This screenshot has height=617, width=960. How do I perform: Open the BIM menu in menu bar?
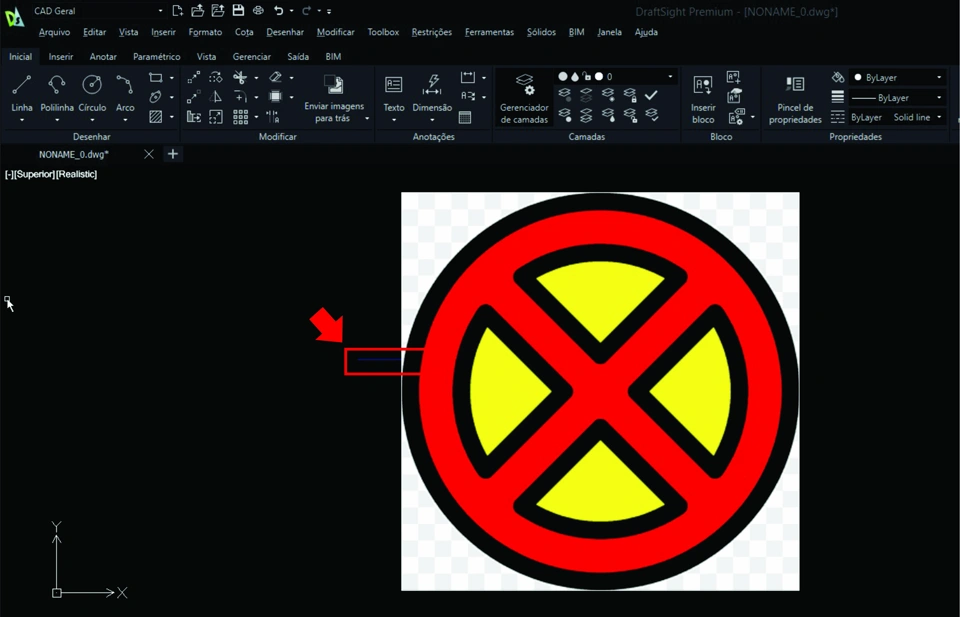576,32
